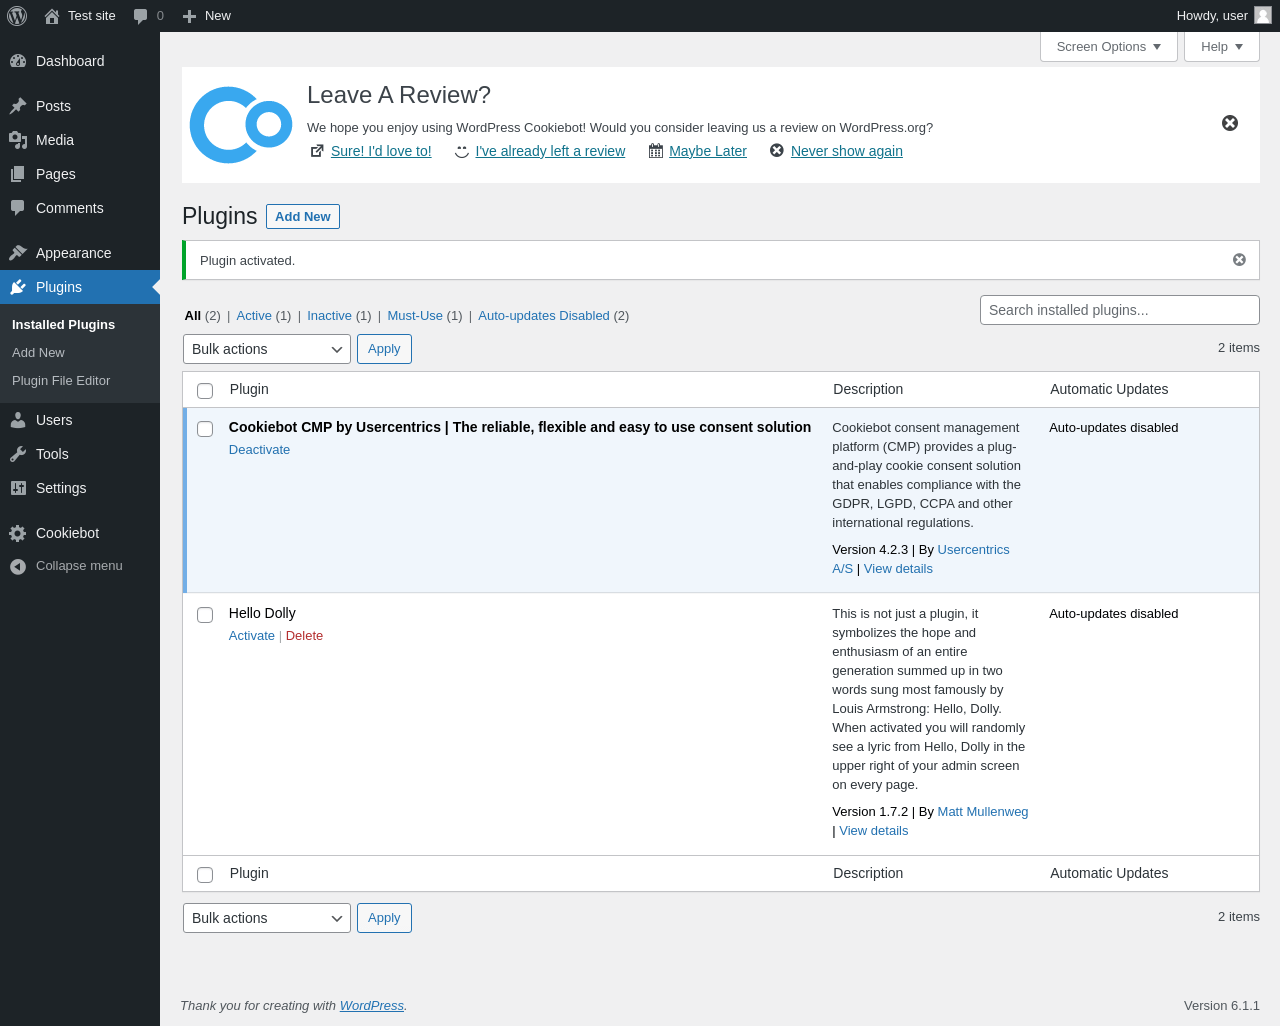
Task: Open the Usercentrics A/S author link
Action: click(x=973, y=550)
